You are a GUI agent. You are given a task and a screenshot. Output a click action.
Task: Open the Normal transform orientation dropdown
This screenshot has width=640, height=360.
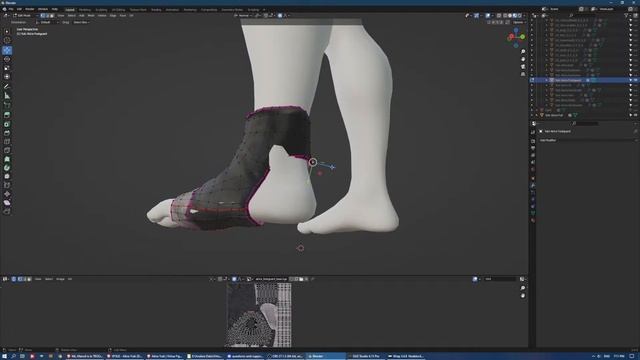(244, 16)
